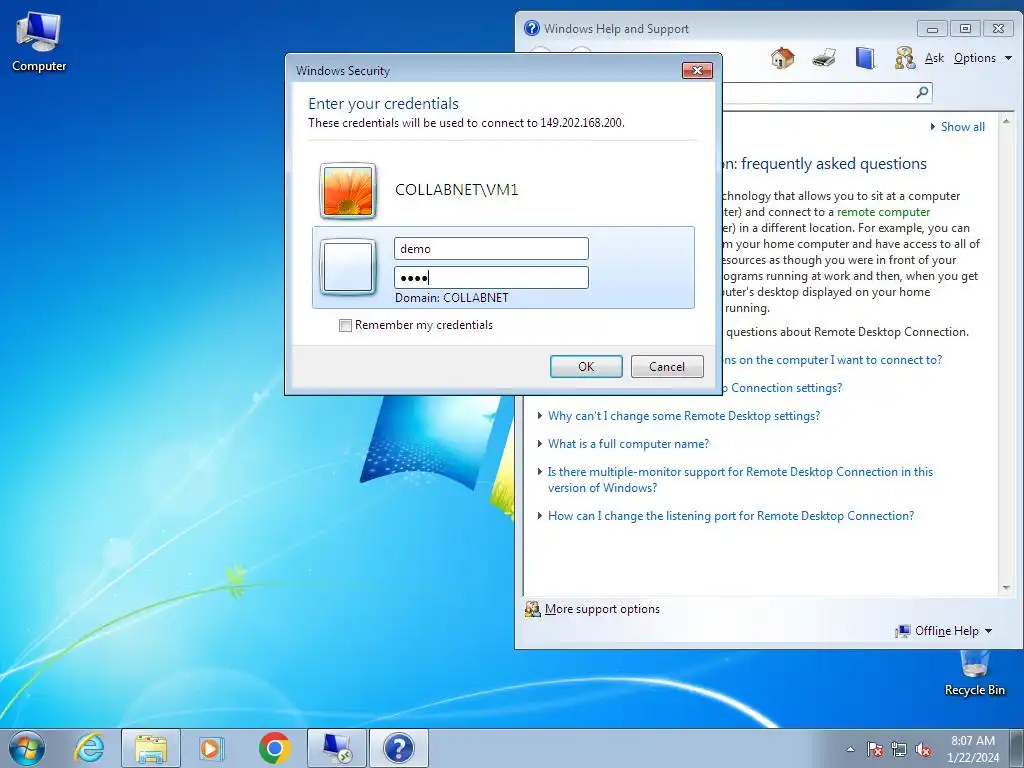This screenshot has height=768, width=1024.
Task: Maximize the Windows Help and Support window
Action: pos(965,29)
